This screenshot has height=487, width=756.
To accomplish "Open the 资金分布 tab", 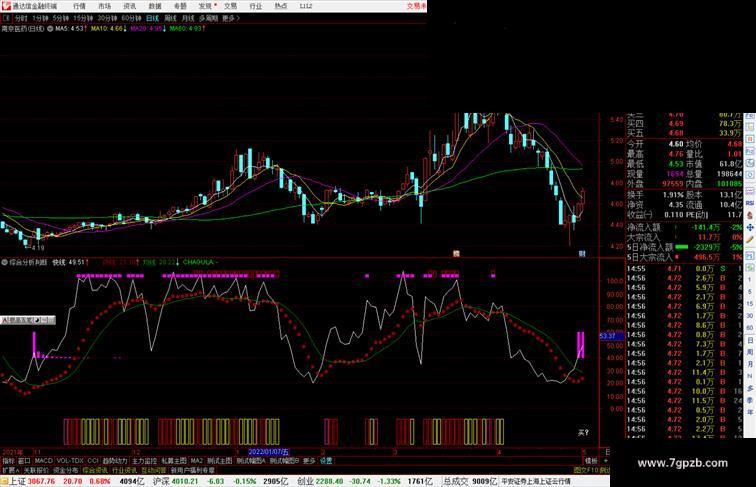I will point(65,470).
